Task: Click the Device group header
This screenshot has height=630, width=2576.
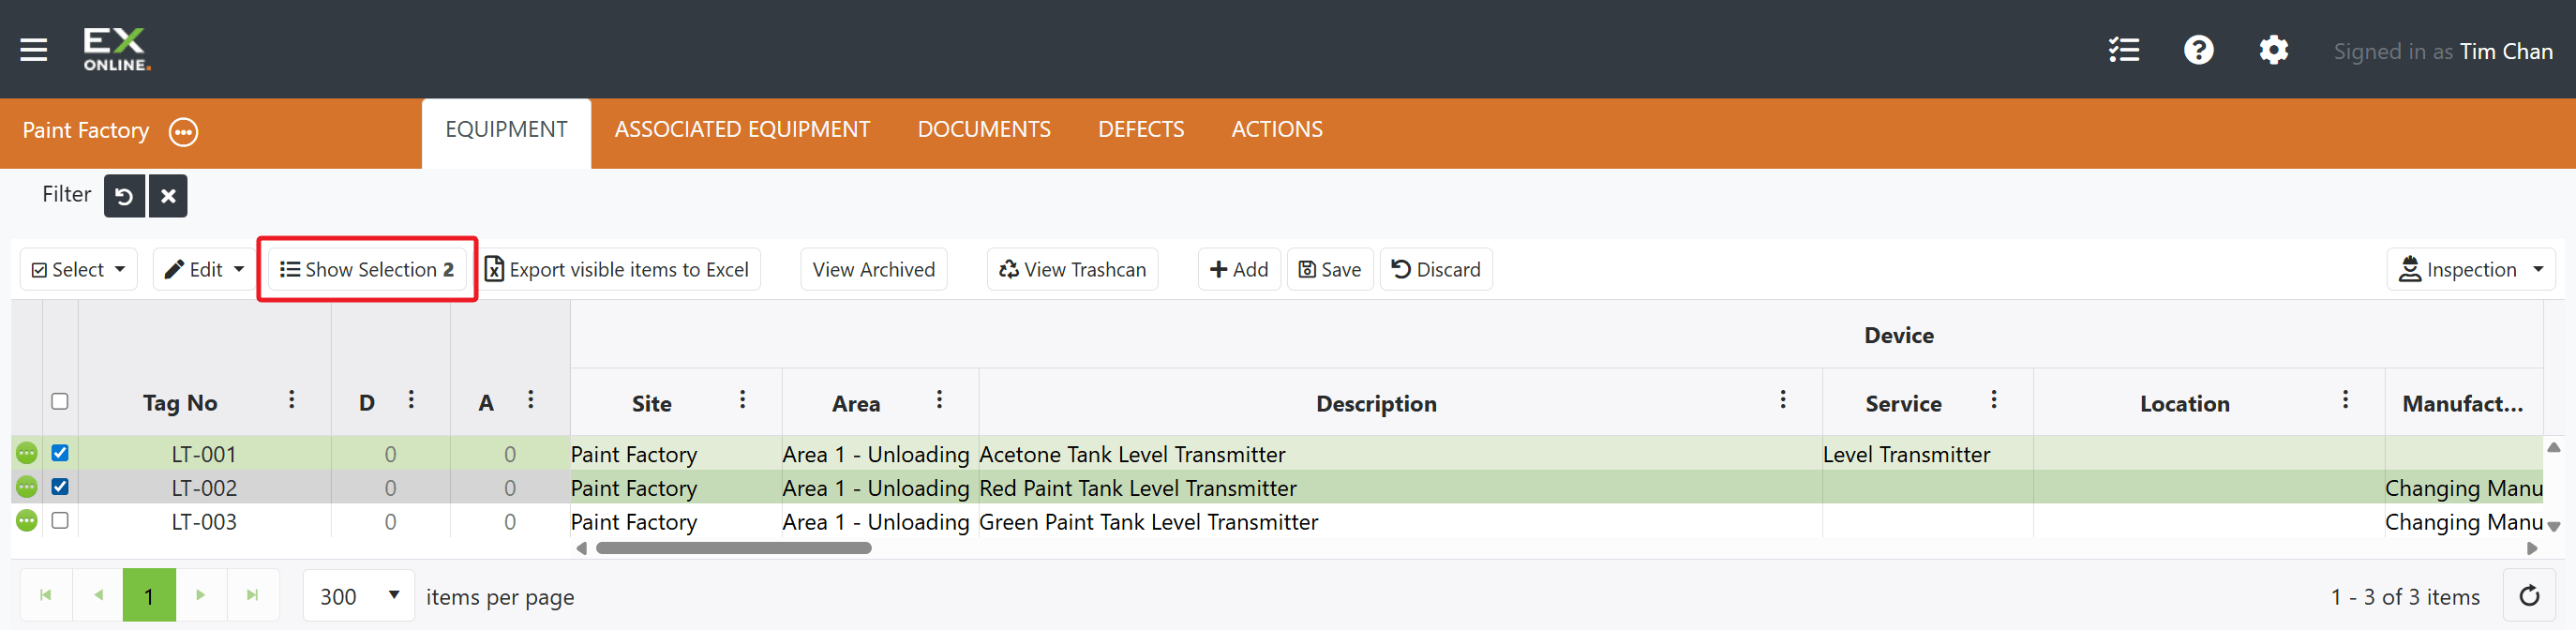Action: click(x=1898, y=335)
